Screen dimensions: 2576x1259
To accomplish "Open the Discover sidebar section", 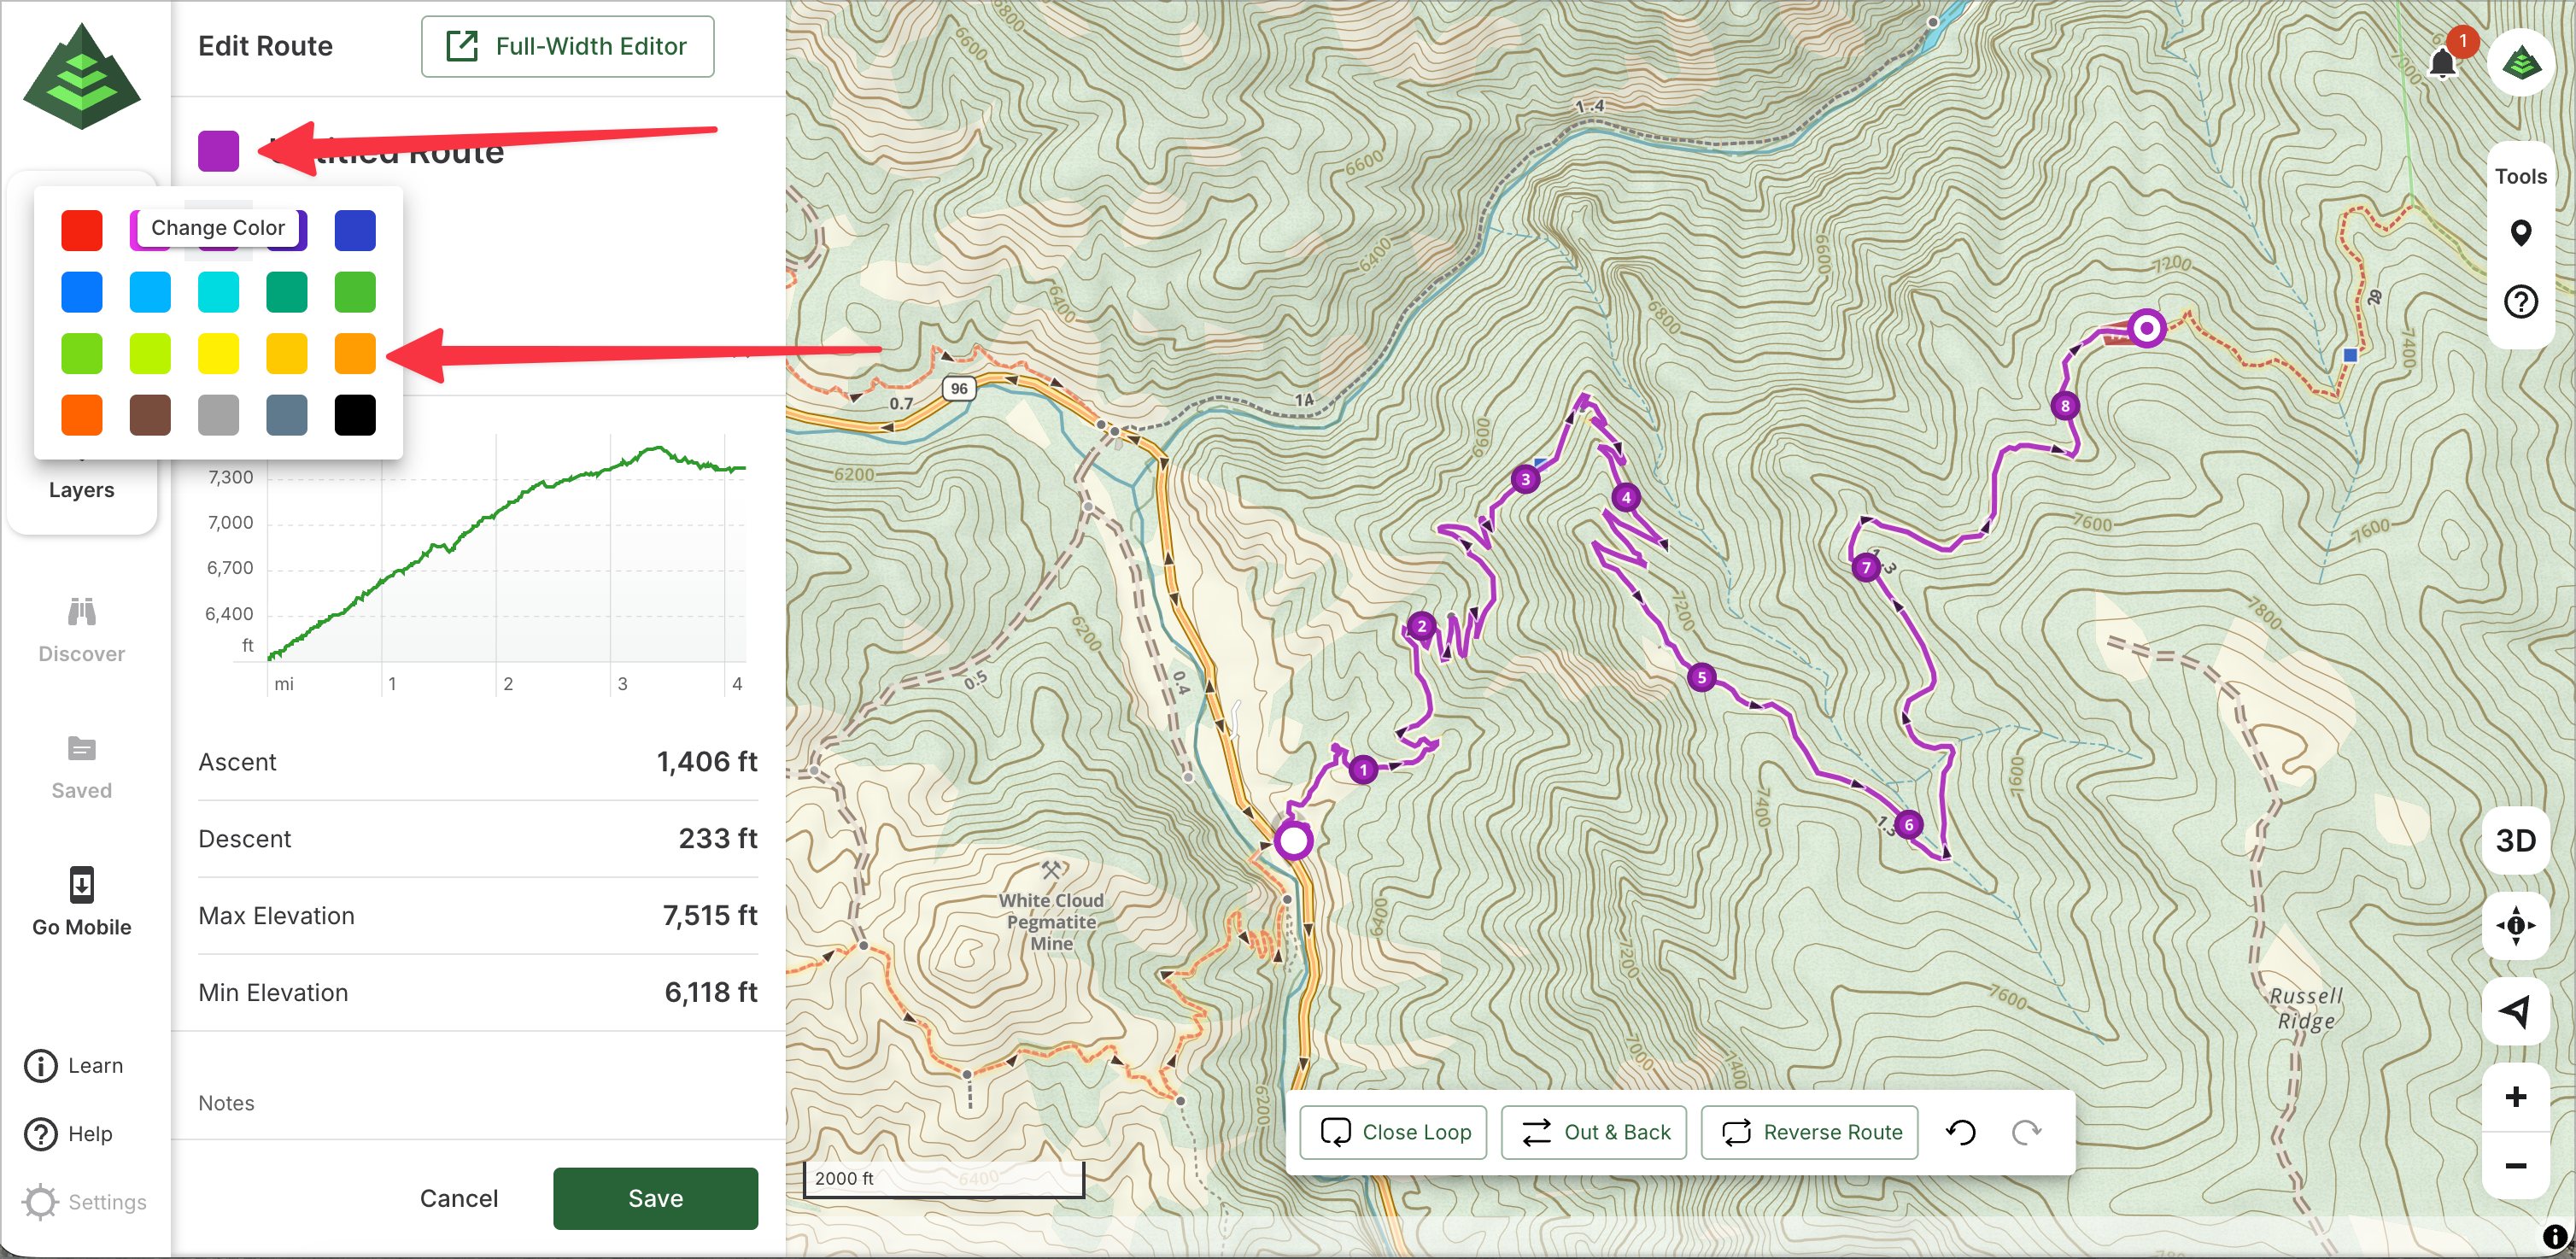I will (81, 630).
